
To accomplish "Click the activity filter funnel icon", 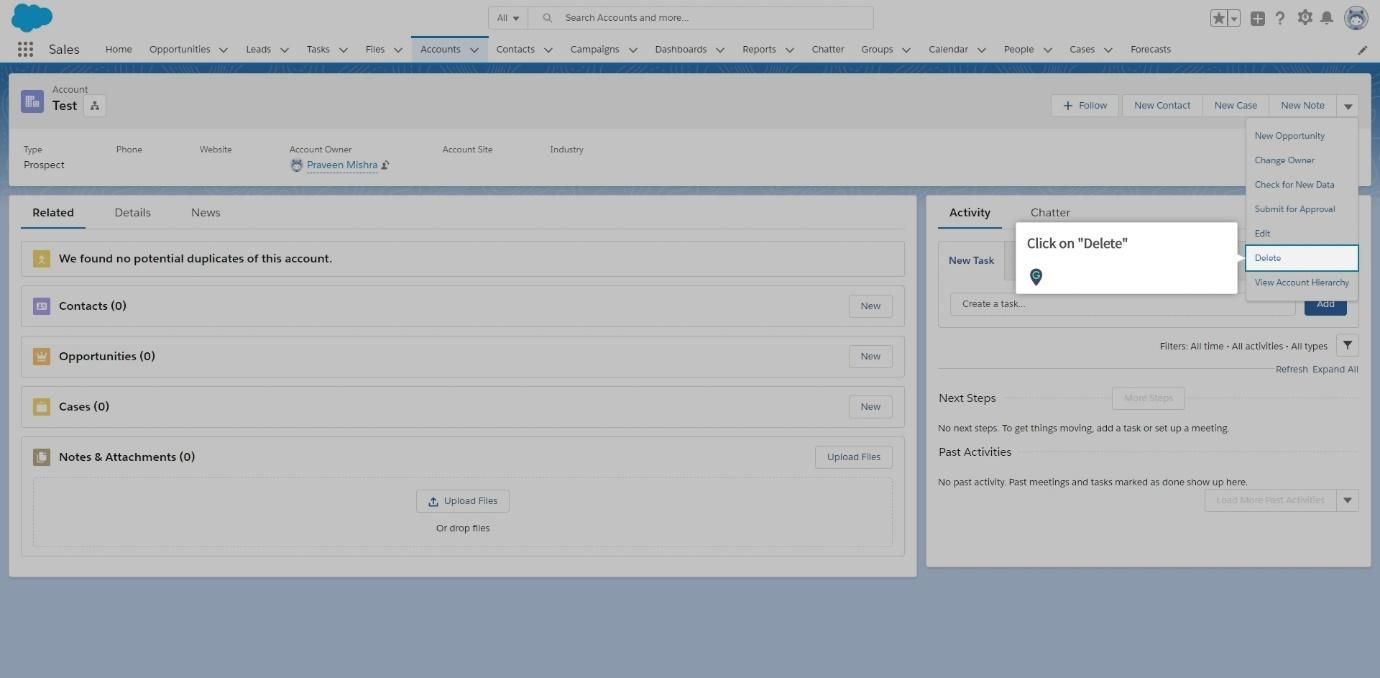I will [x=1347, y=345].
